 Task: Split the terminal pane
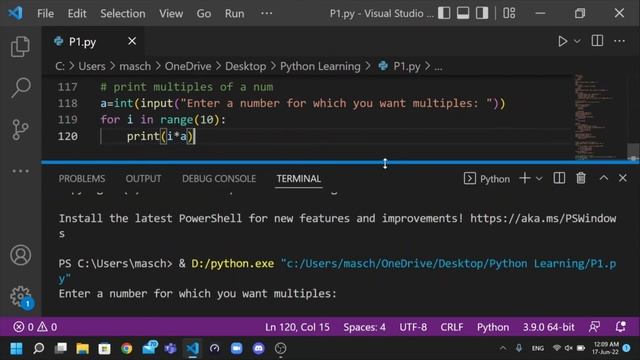(559, 178)
